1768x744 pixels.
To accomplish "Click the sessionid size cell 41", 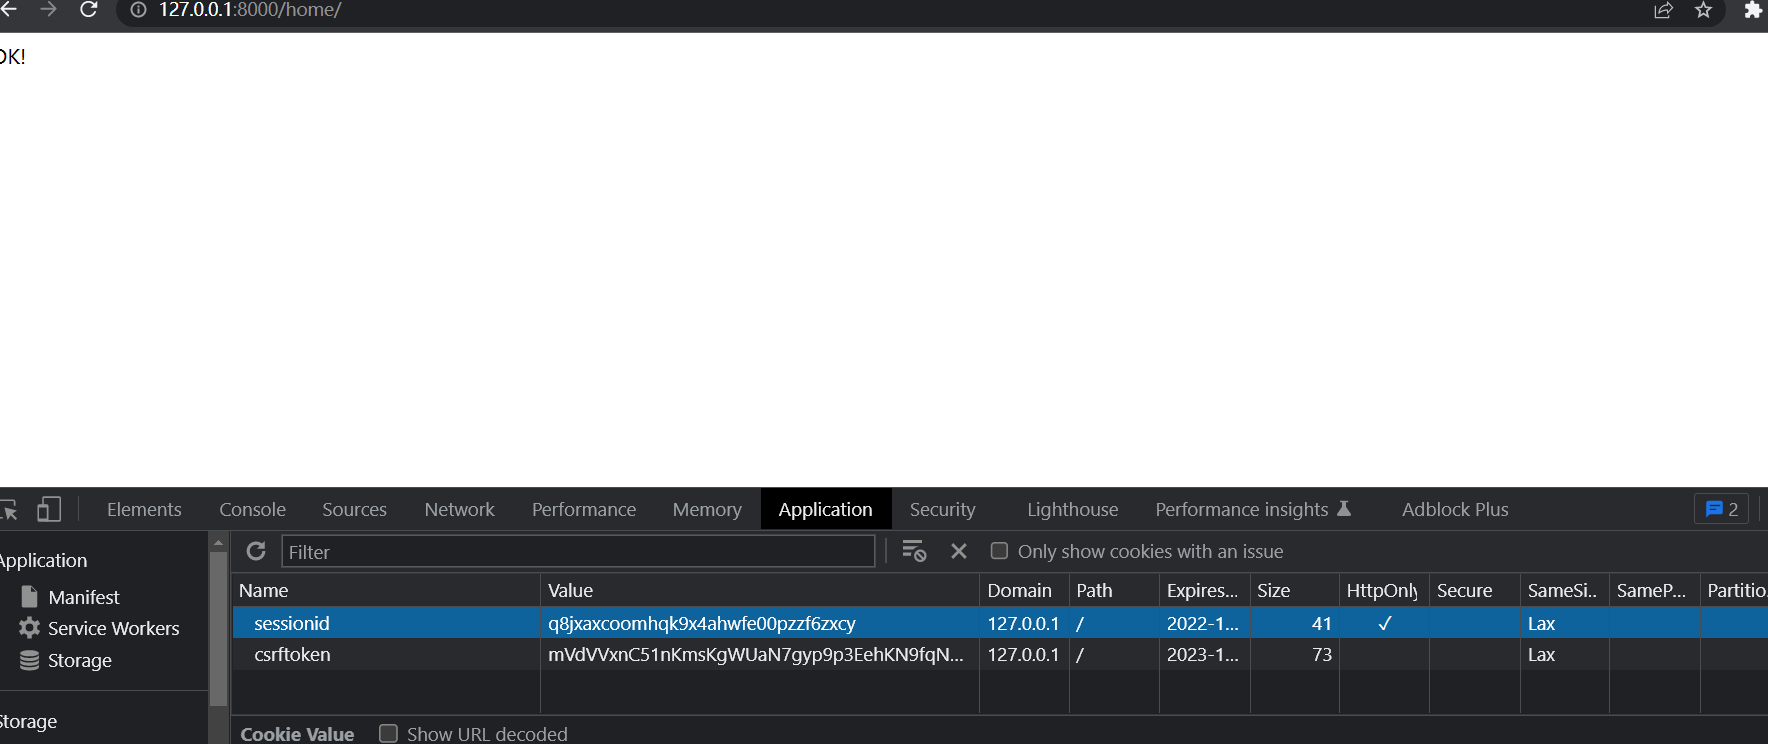I will (1294, 623).
